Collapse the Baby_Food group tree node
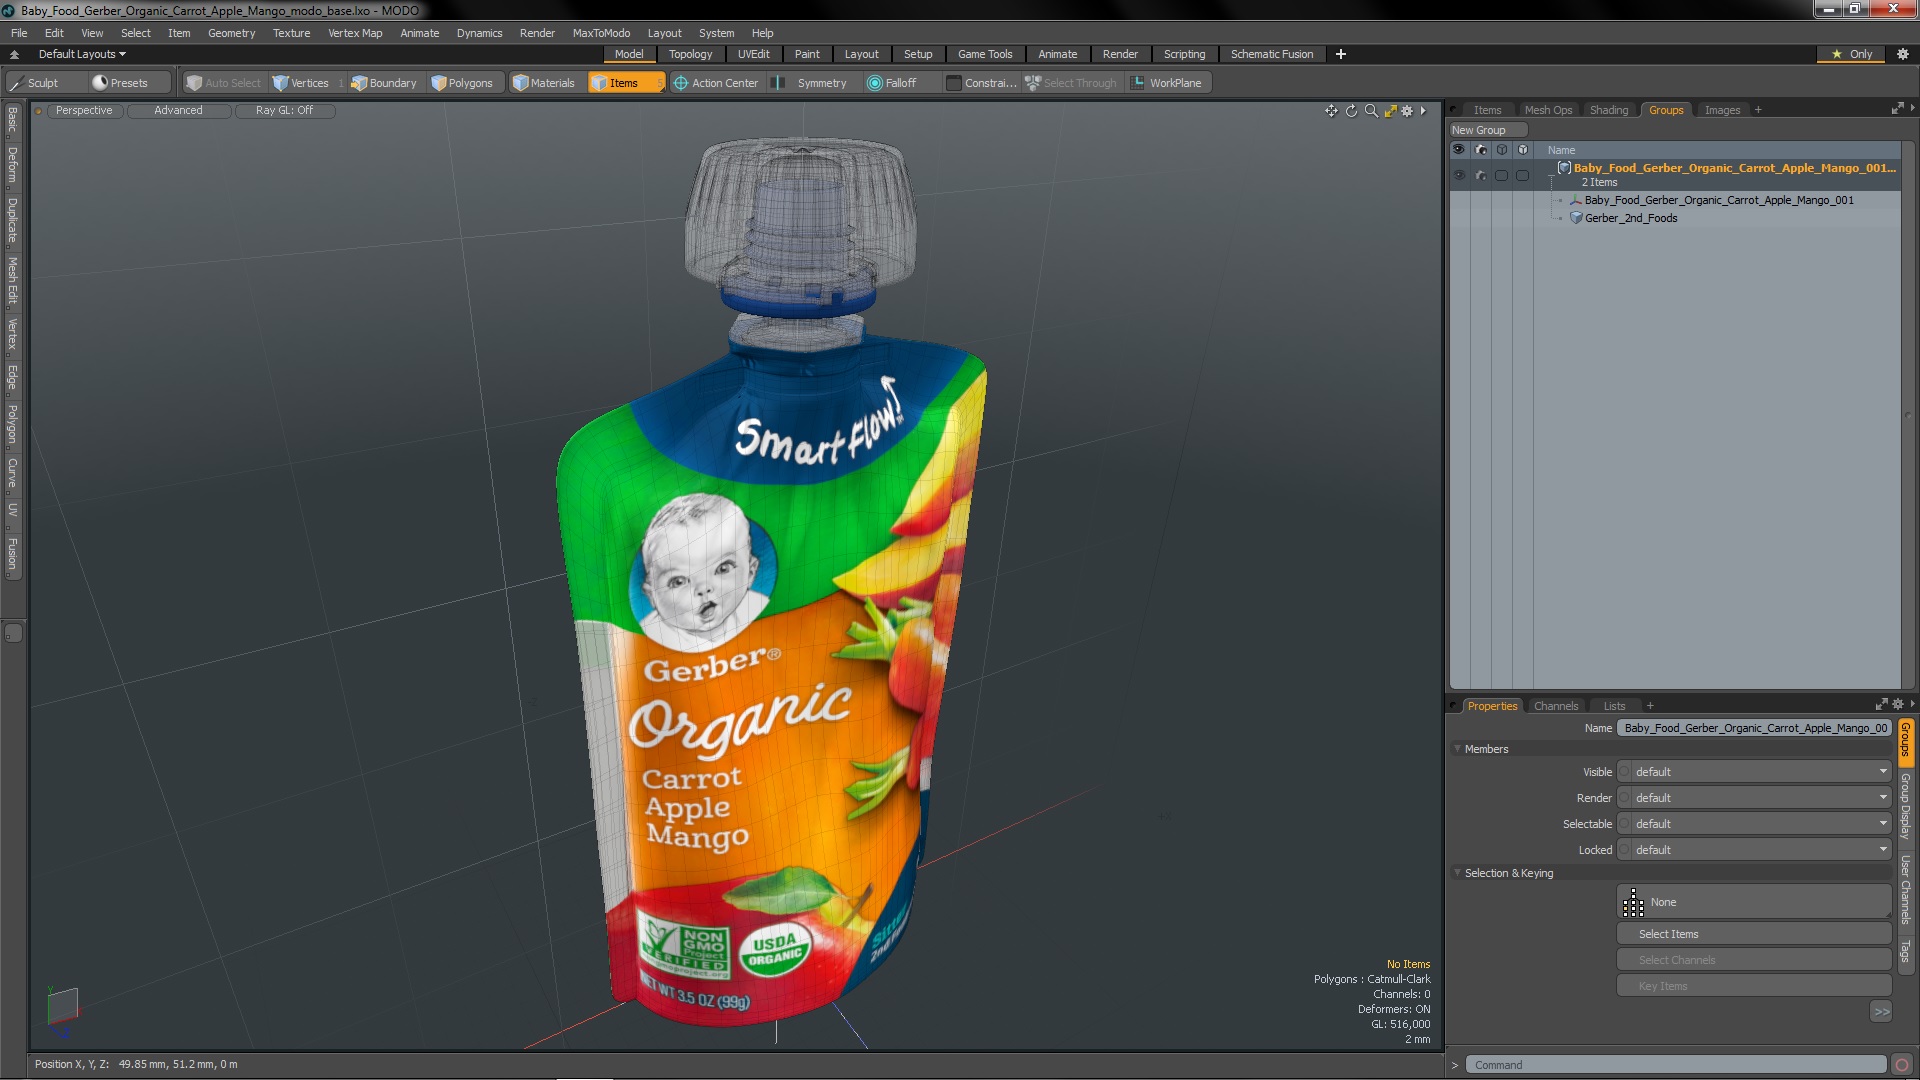 pyautogui.click(x=1552, y=175)
